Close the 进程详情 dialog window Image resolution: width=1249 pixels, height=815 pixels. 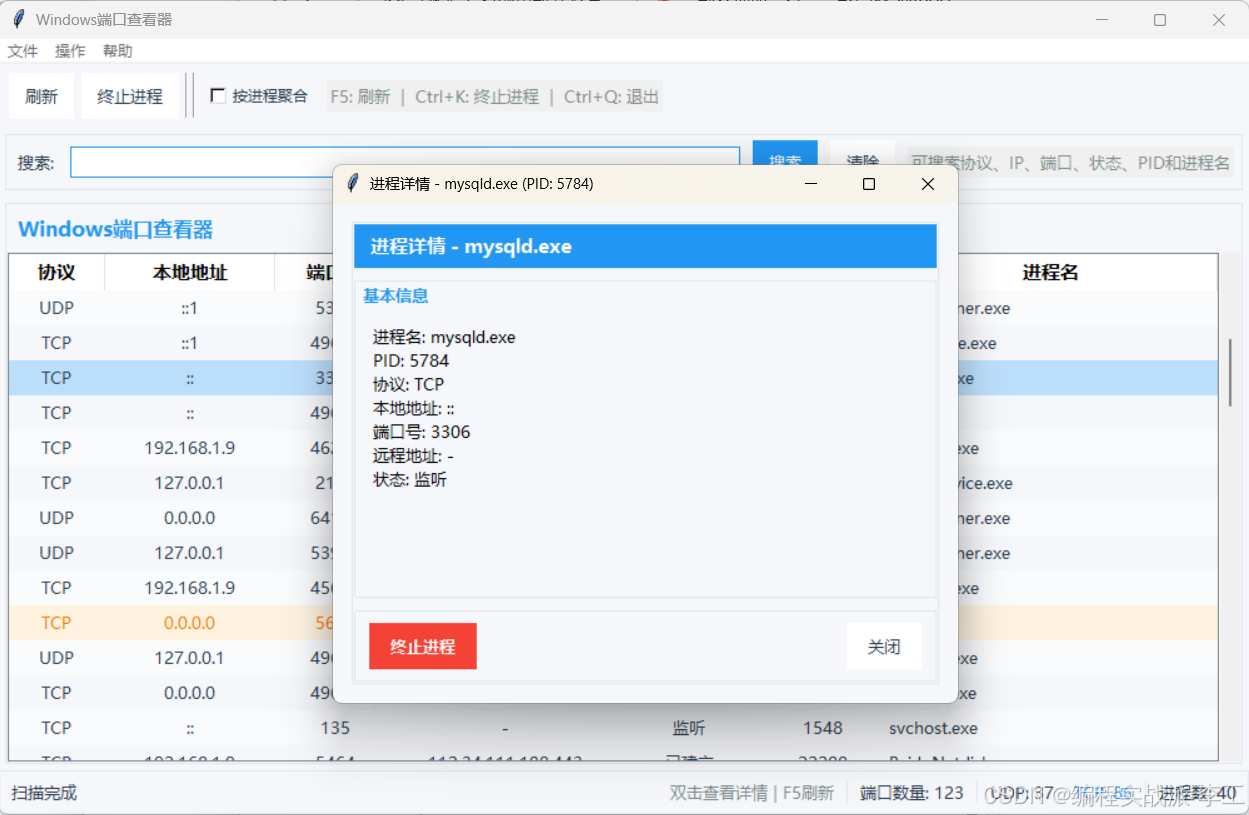927,184
